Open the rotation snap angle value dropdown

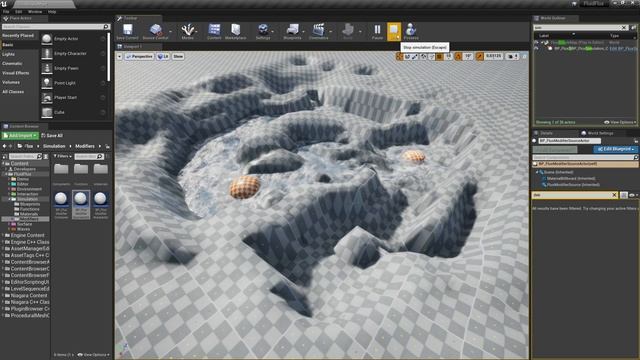(x=468, y=56)
